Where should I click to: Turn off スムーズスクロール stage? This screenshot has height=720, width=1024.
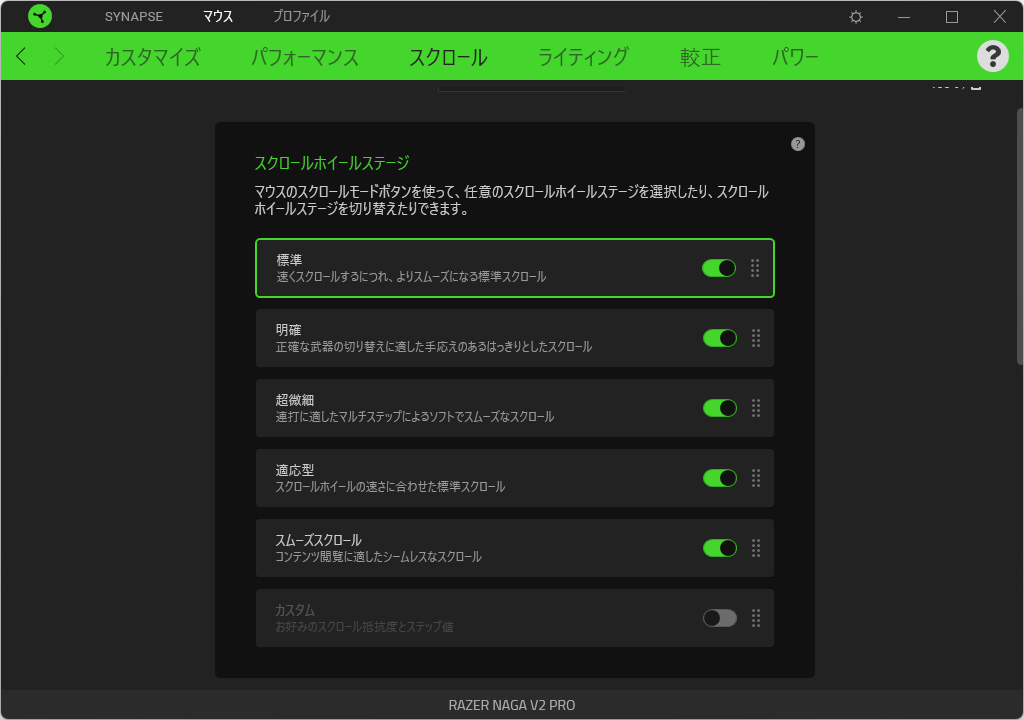click(720, 548)
